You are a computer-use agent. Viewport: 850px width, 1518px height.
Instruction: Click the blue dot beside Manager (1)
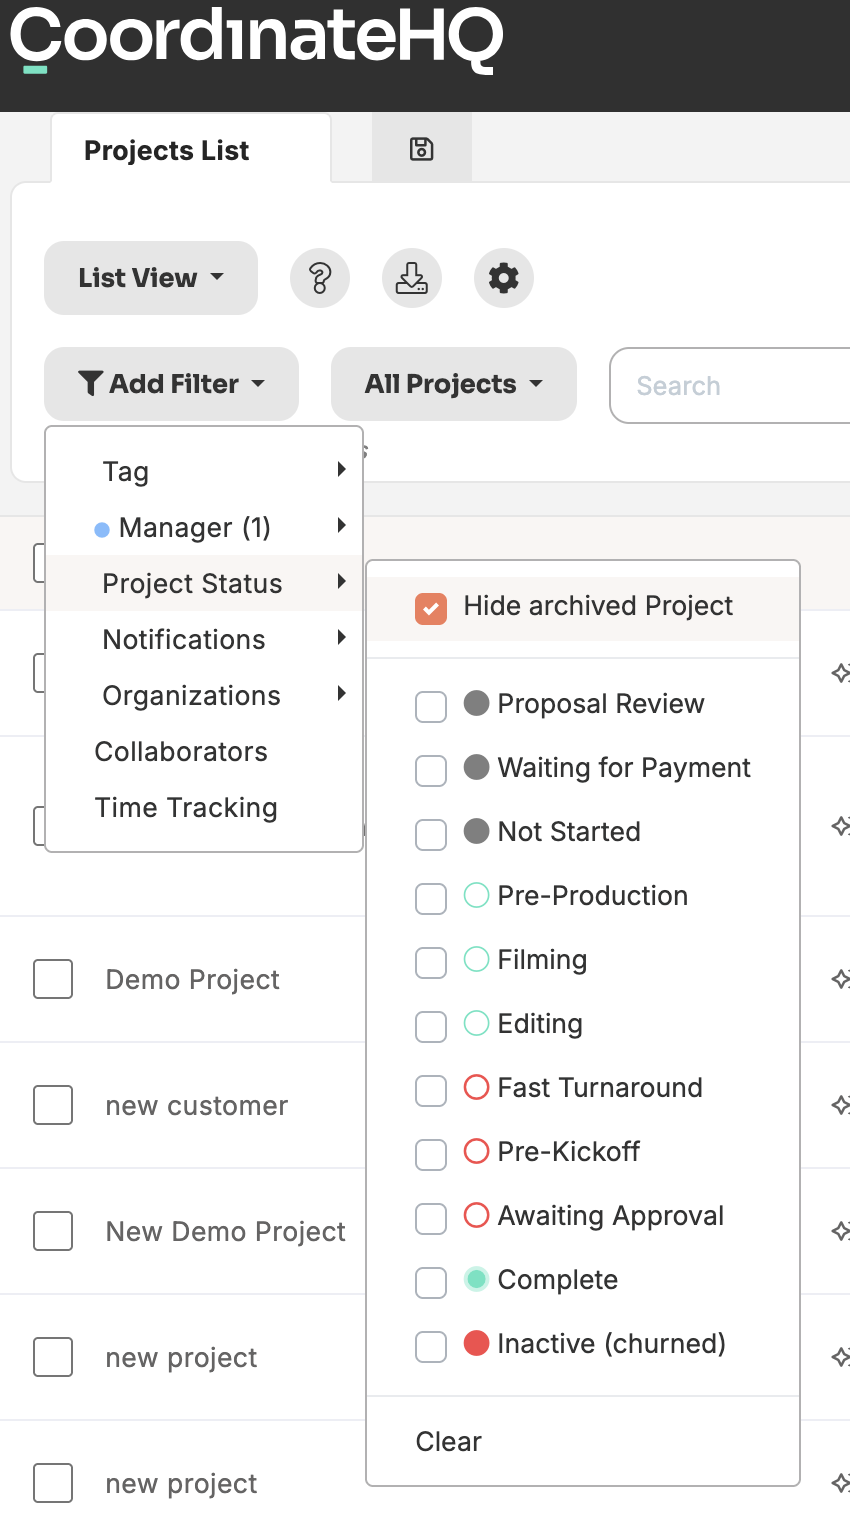click(x=101, y=530)
